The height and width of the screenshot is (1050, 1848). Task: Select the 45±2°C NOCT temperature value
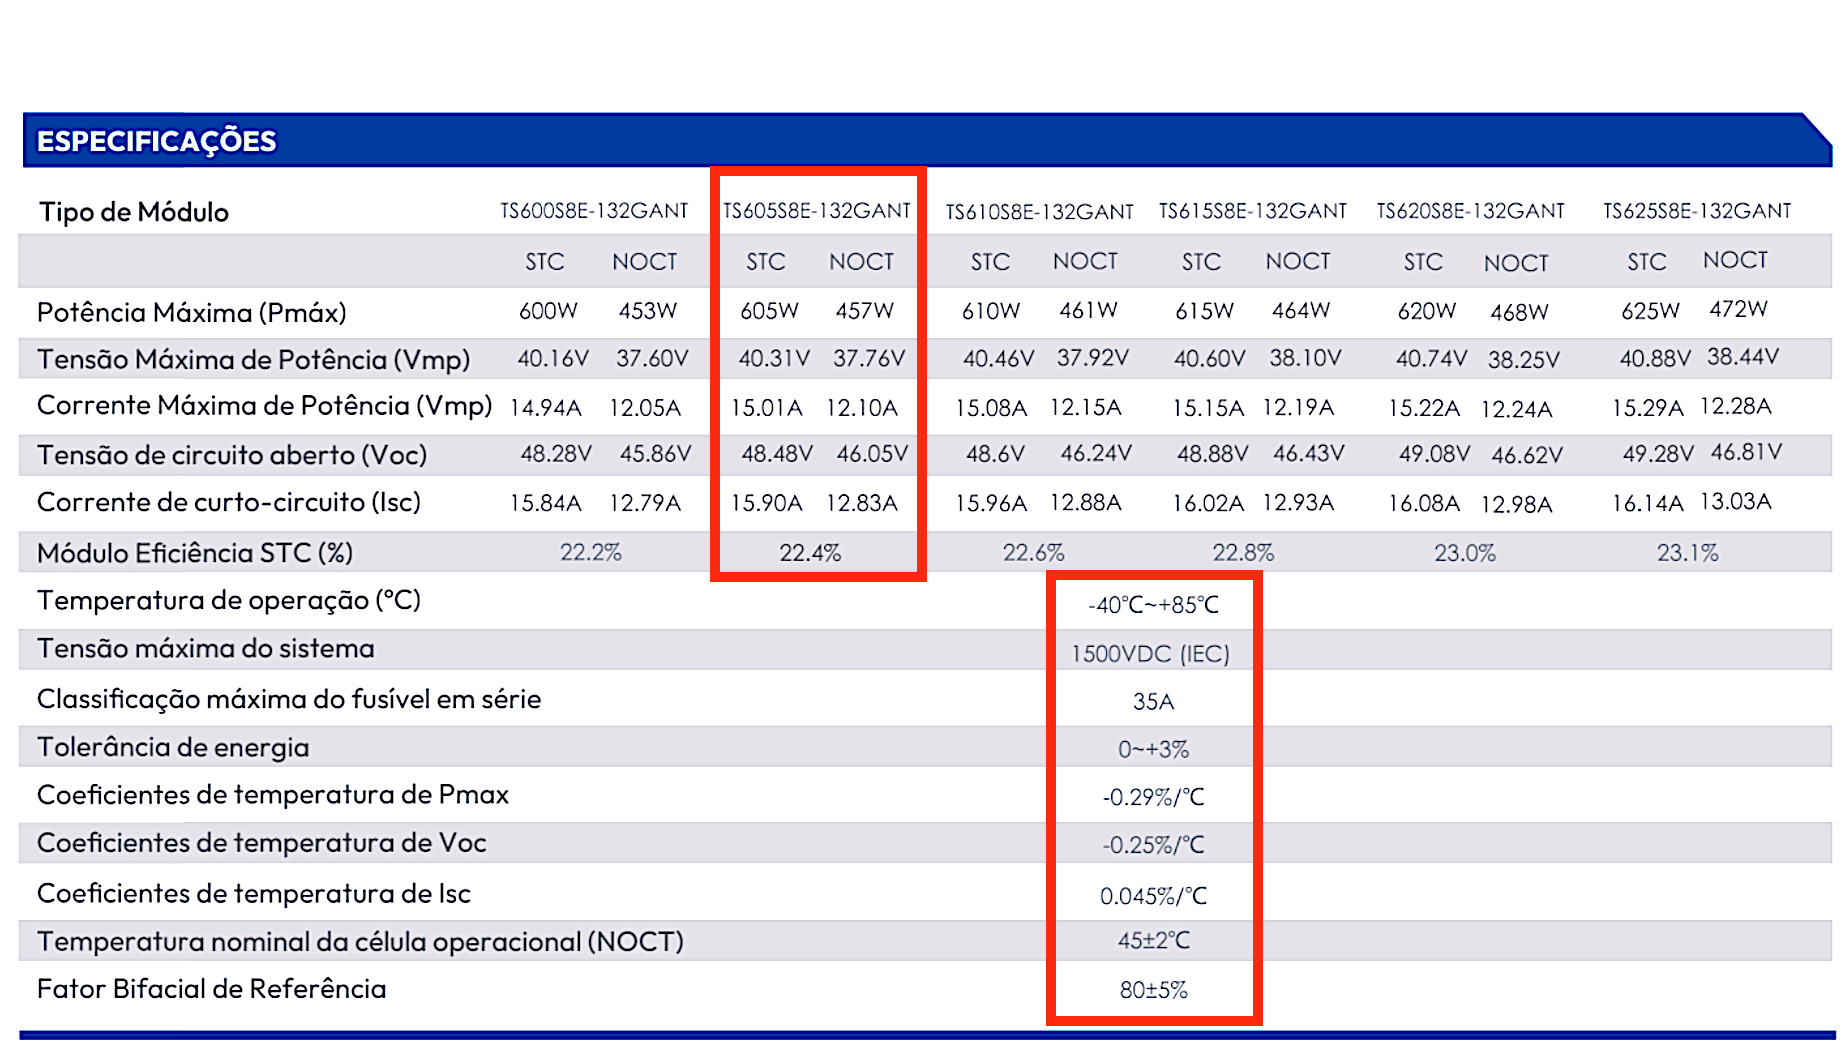click(x=1153, y=941)
